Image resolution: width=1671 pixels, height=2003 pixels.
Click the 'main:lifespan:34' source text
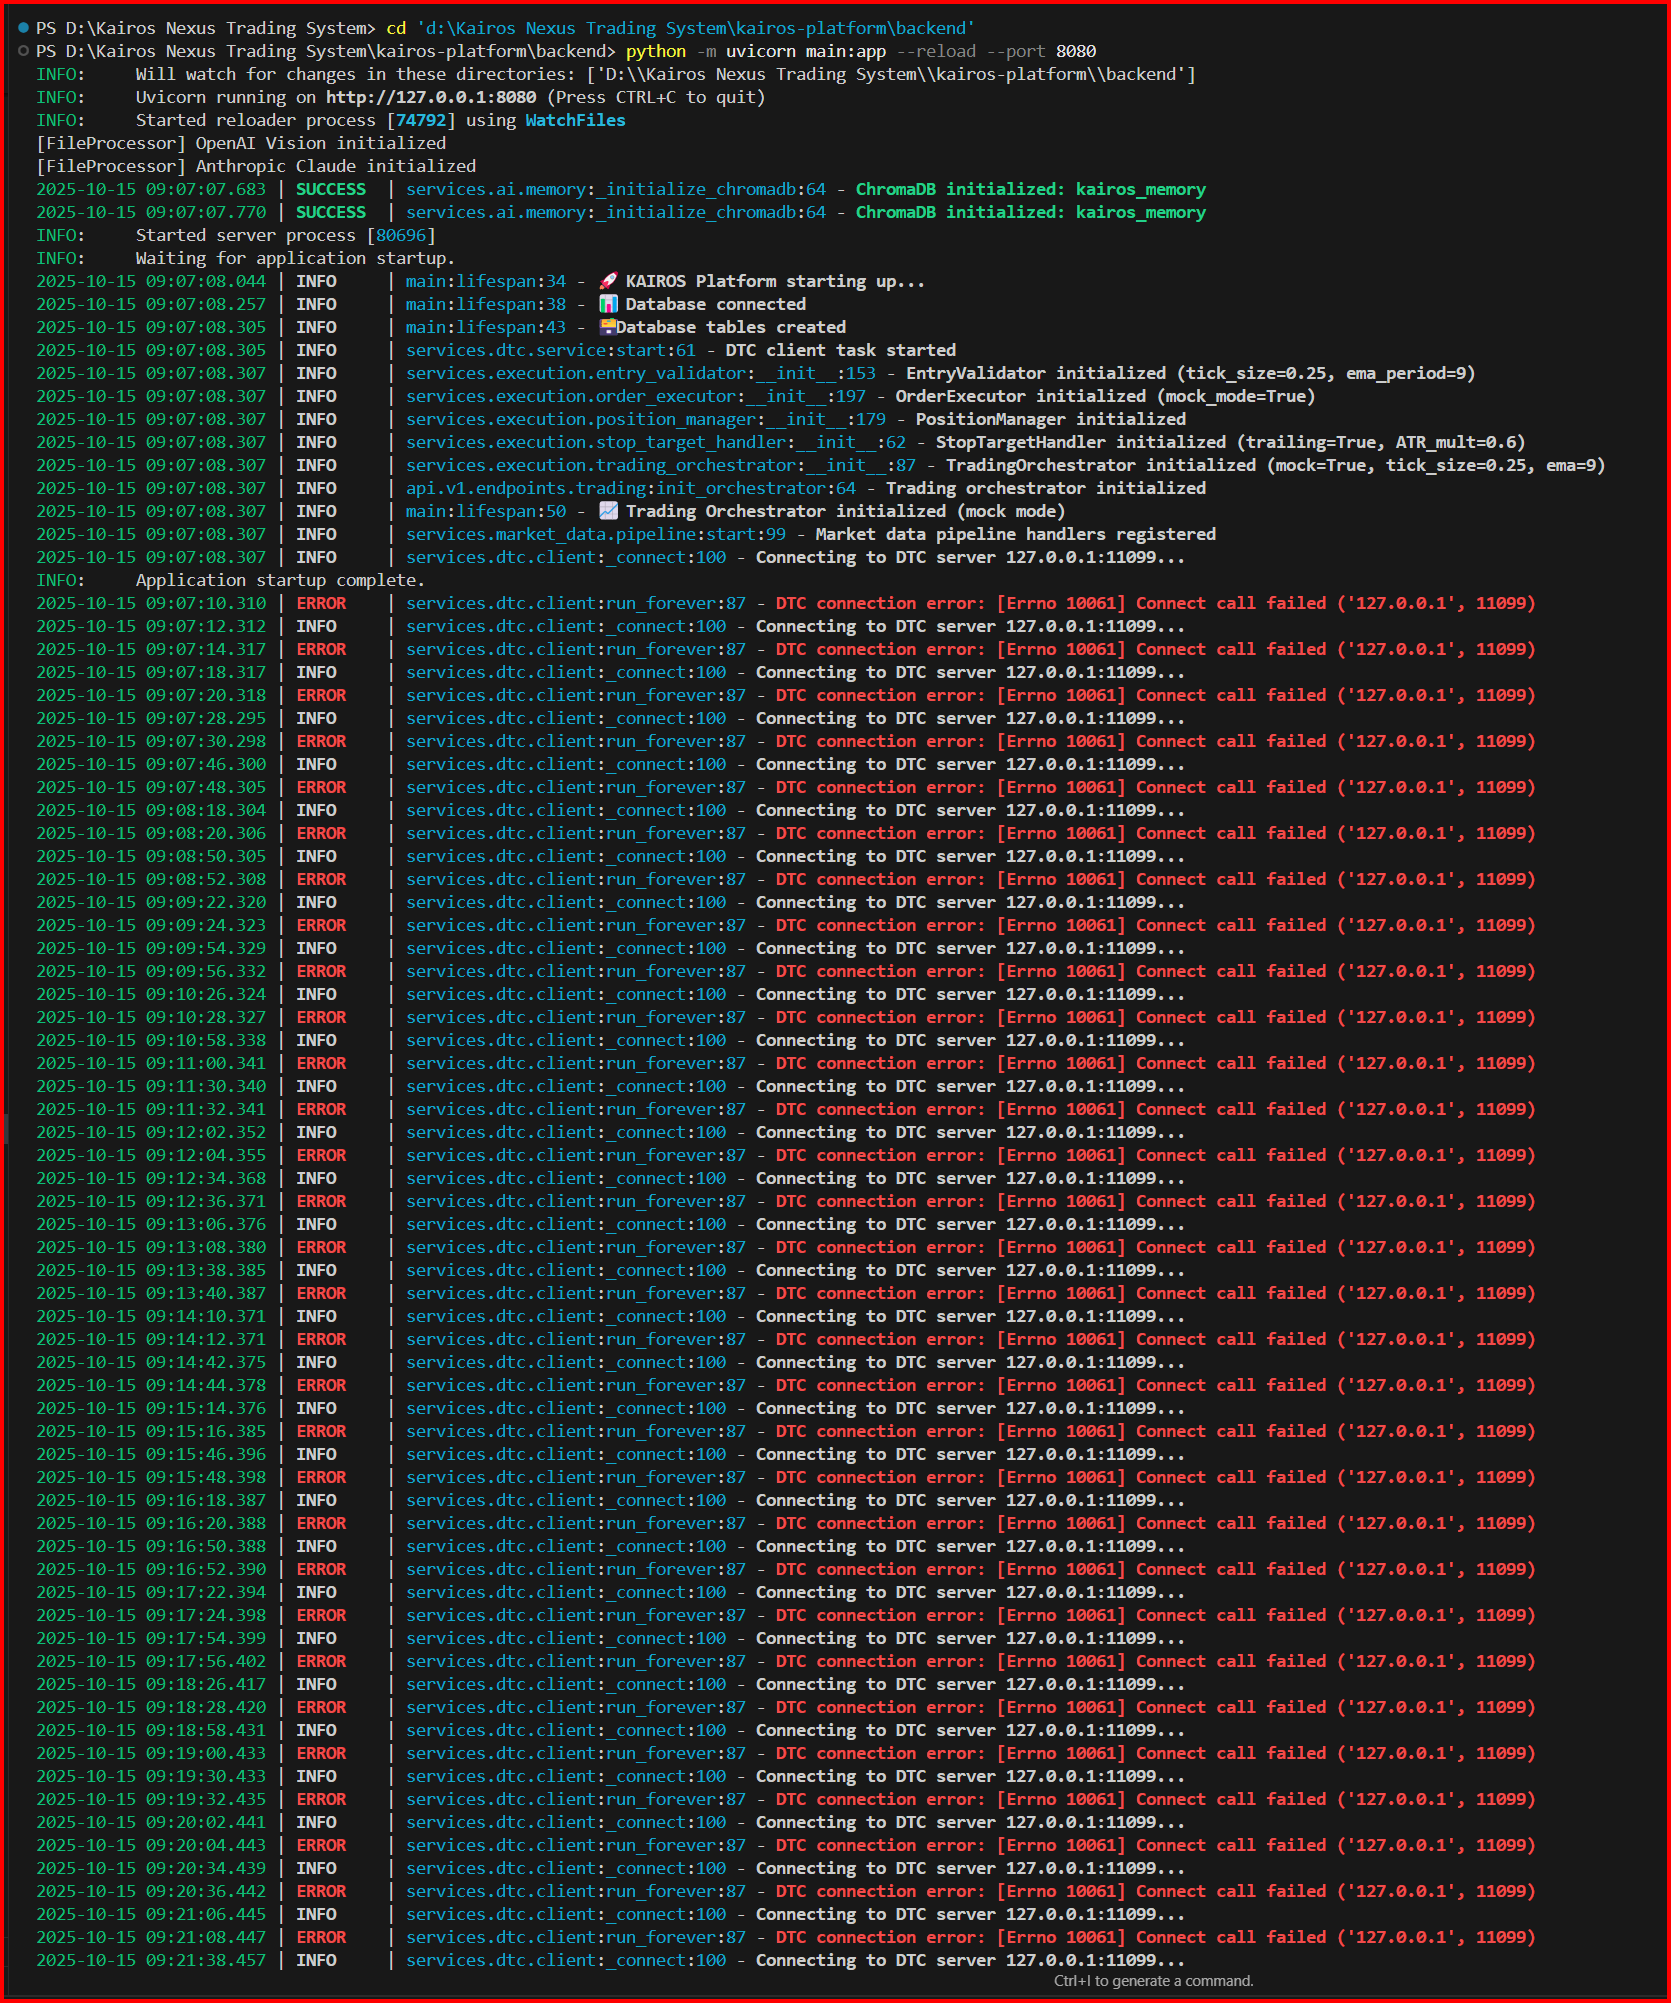click(486, 281)
